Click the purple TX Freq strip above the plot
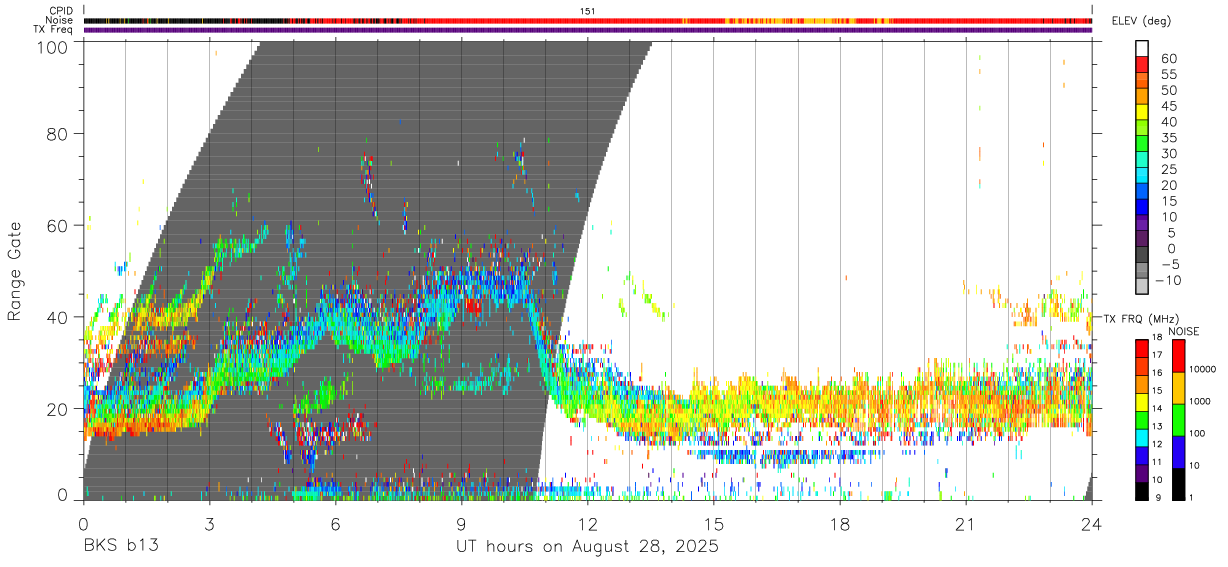 pyautogui.click(x=588, y=30)
